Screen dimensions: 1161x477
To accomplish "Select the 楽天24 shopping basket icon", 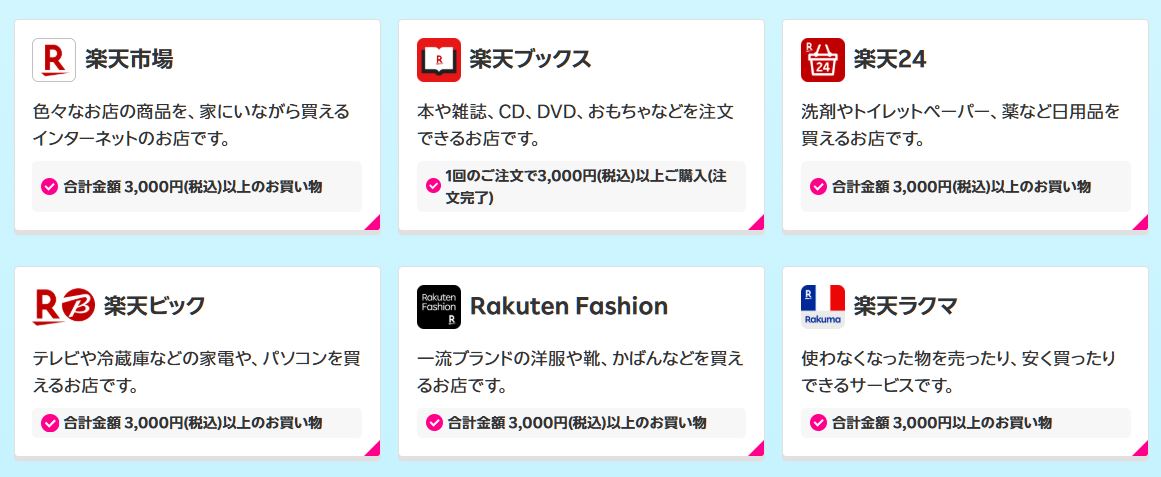I will [823, 59].
